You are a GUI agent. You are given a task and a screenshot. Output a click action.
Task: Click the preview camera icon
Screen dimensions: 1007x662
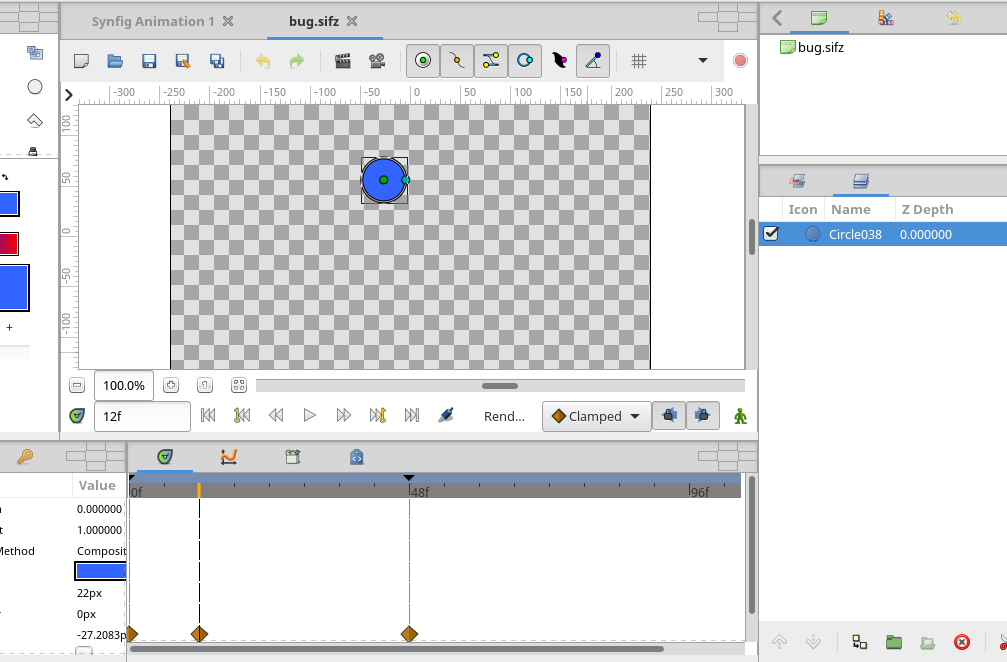pos(377,61)
